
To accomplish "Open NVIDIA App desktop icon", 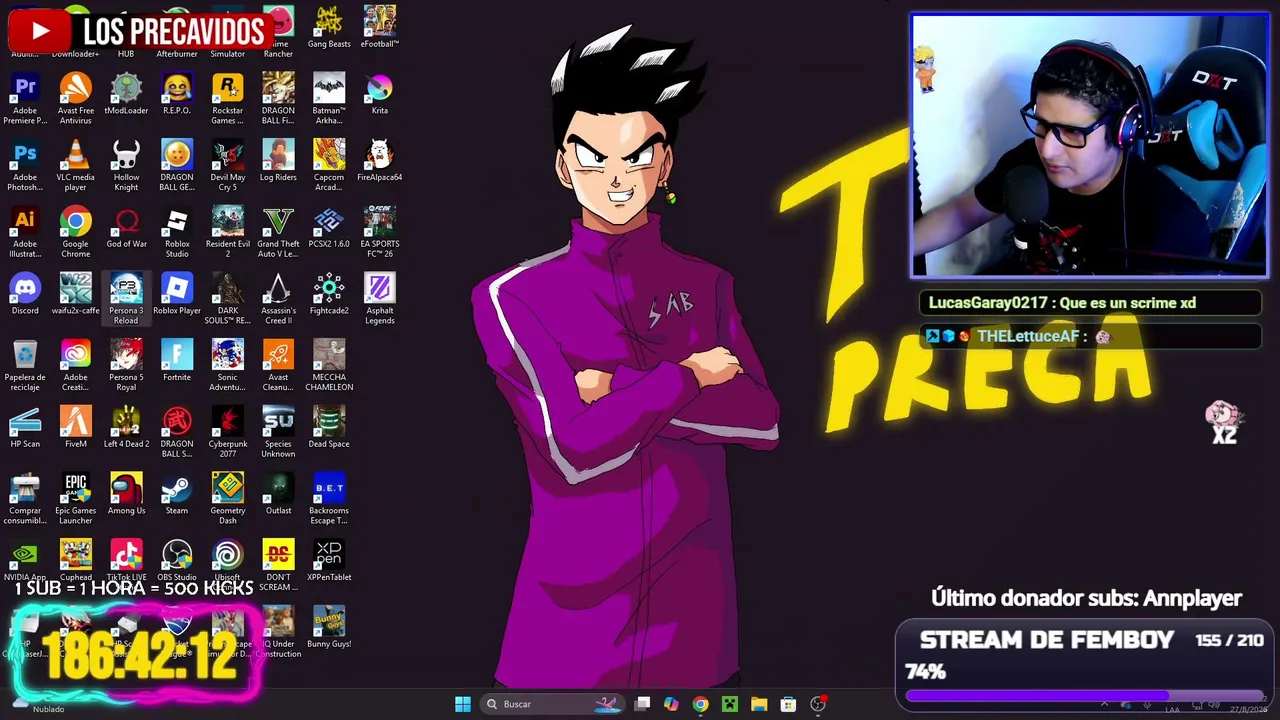I will pos(25,561).
